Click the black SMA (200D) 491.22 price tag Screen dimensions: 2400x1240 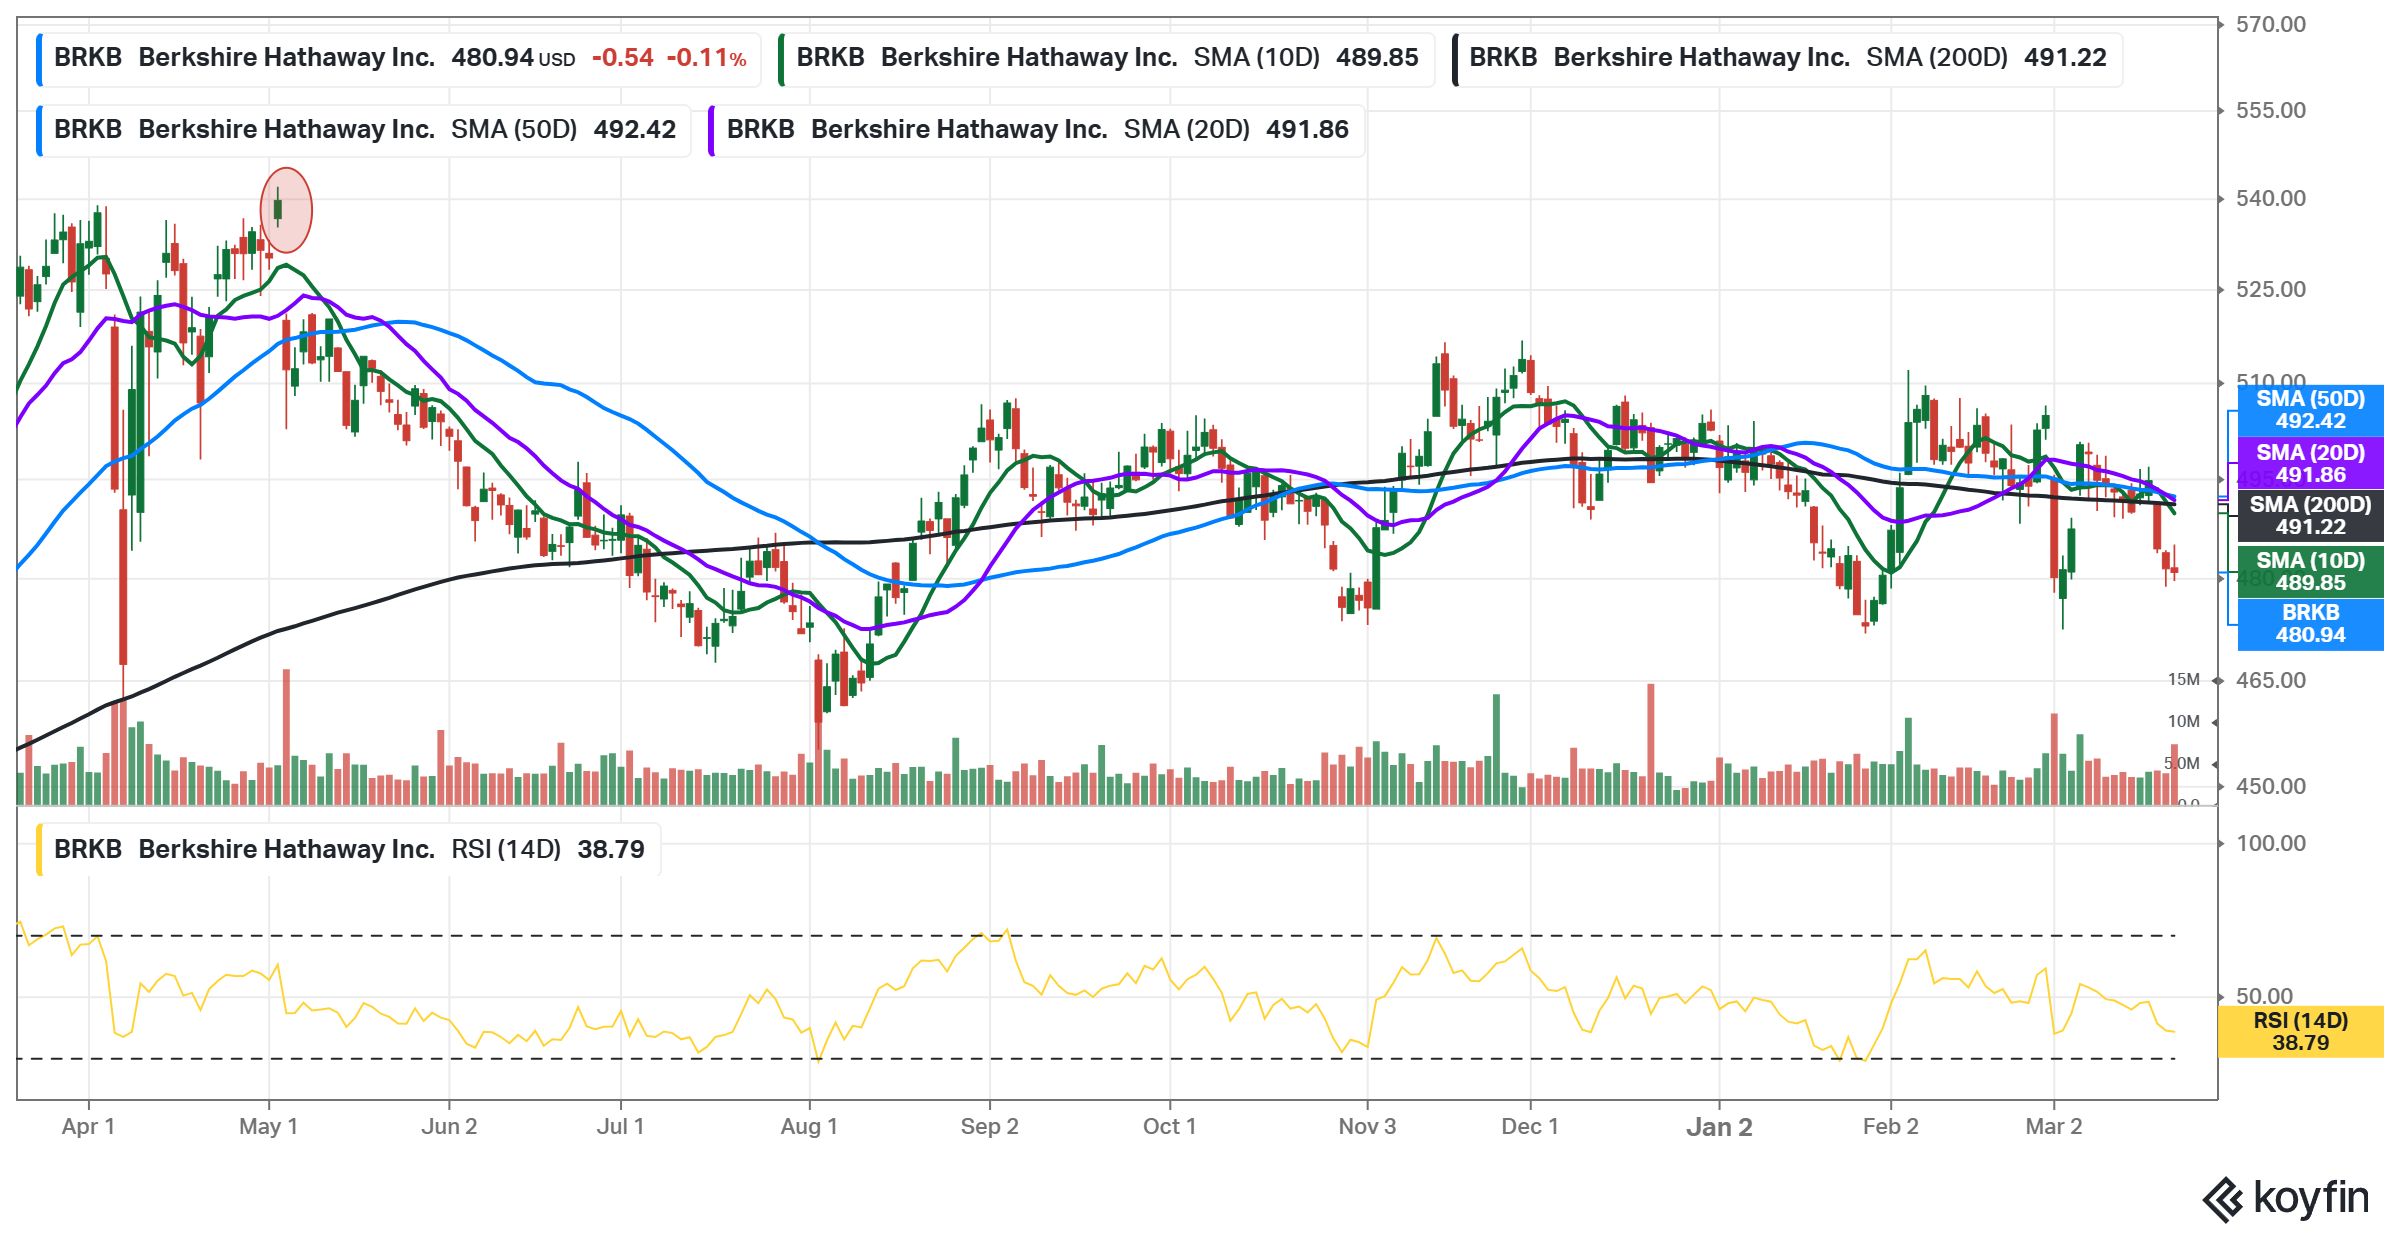pos(2310,516)
